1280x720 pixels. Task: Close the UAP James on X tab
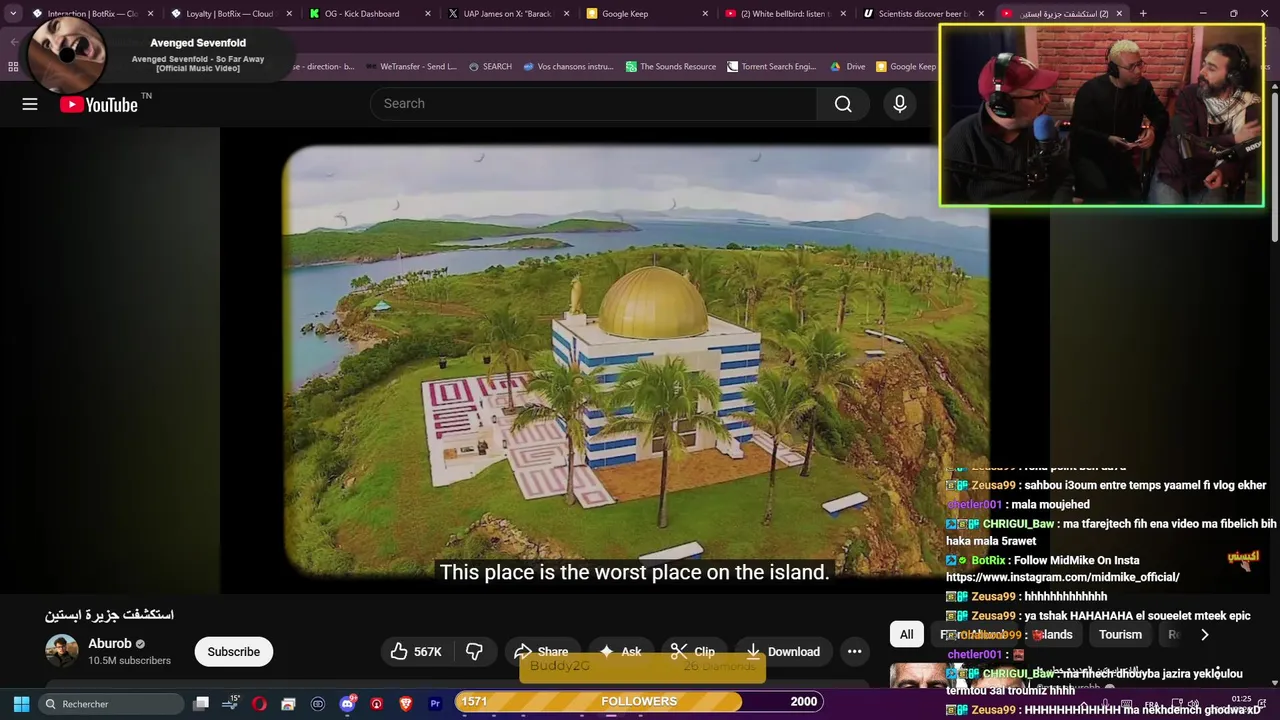point(566,14)
